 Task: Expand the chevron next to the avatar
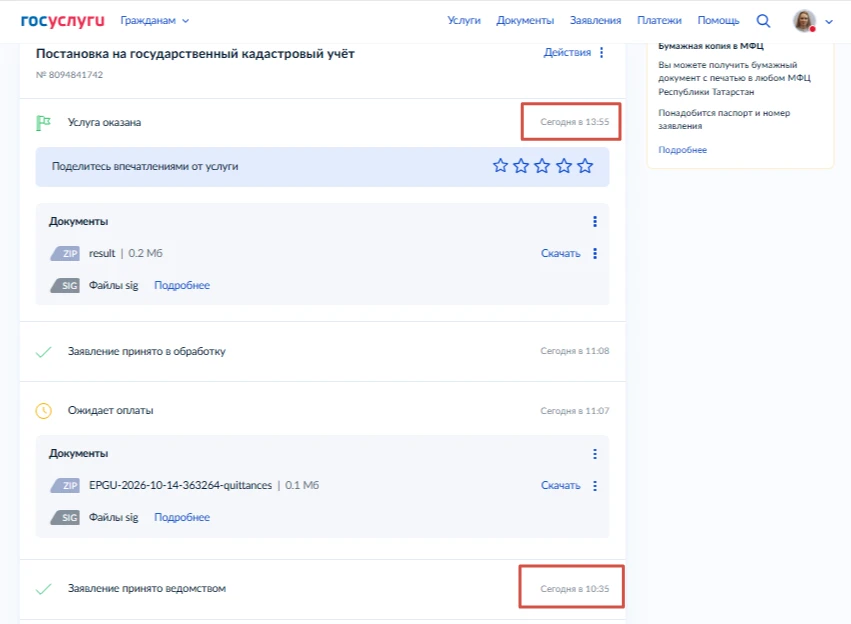coord(829,22)
